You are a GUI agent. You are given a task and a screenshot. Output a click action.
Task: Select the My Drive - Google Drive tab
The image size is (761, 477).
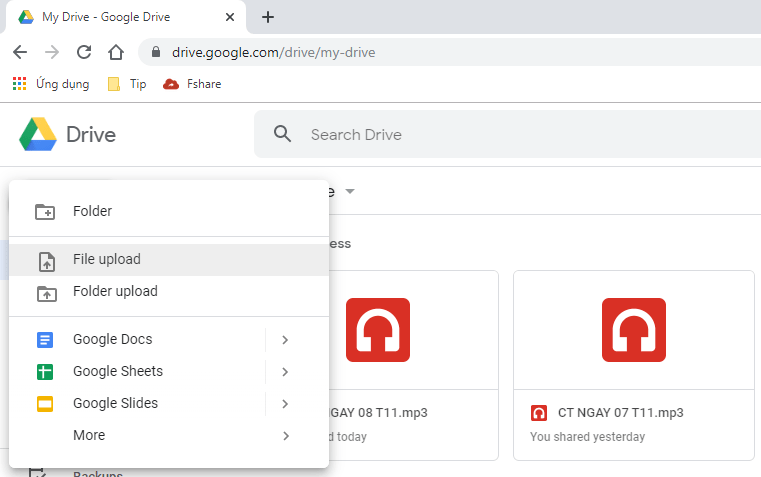[126, 17]
